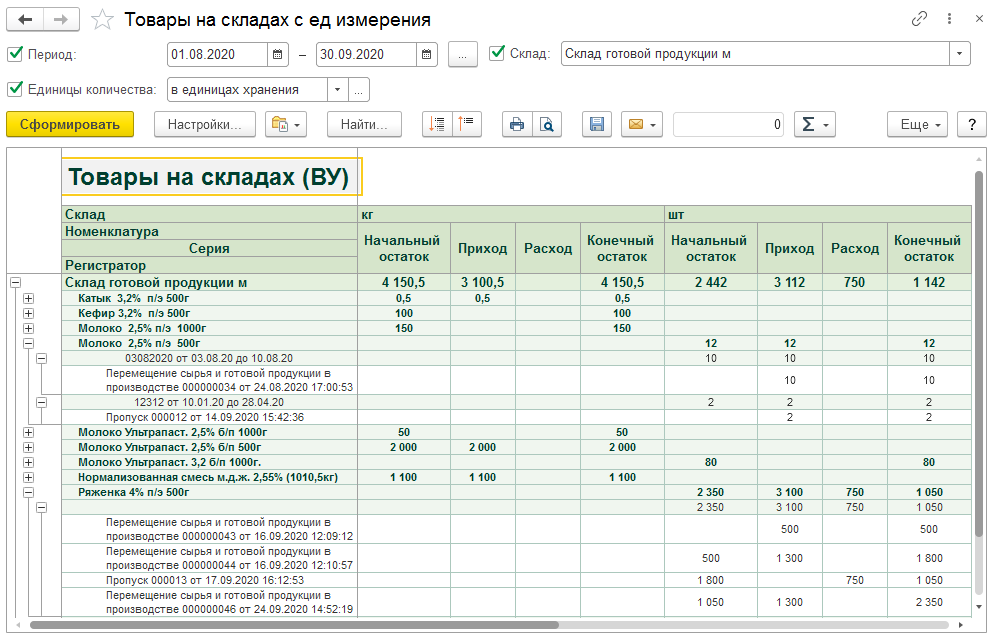The height and width of the screenshot is (641, 999).
Task: Uncheck the Период checkbox
Action: pyautogui.click(x=14, y=54)
